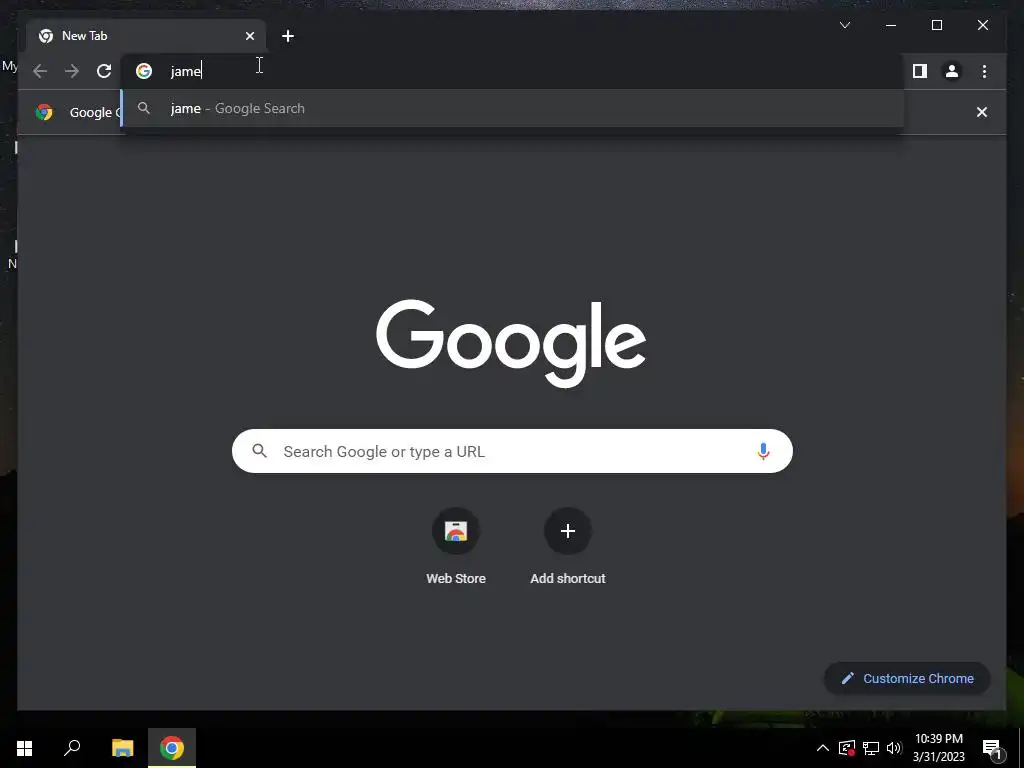This screenshot has width=1024, height=768.
Task: Select the New Tab browser tab
Action: (146, 36)
